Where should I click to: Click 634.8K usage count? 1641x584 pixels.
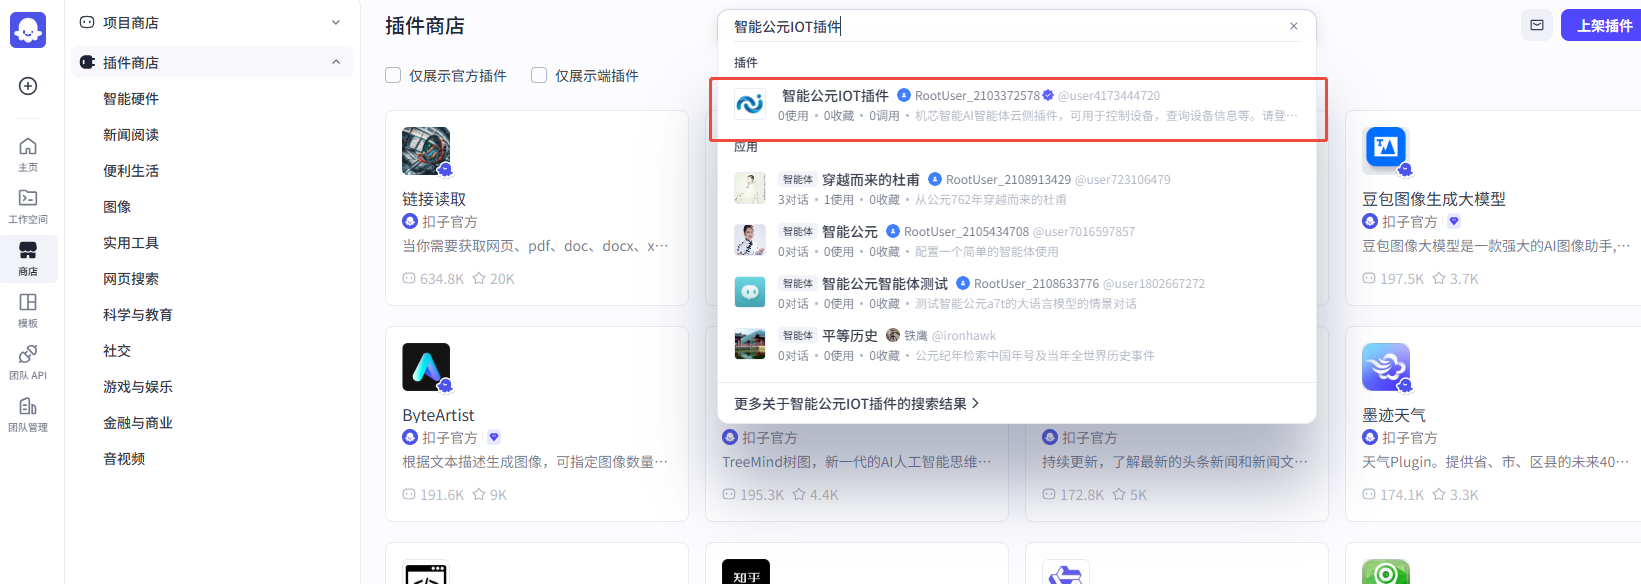(x=442, y=279)
